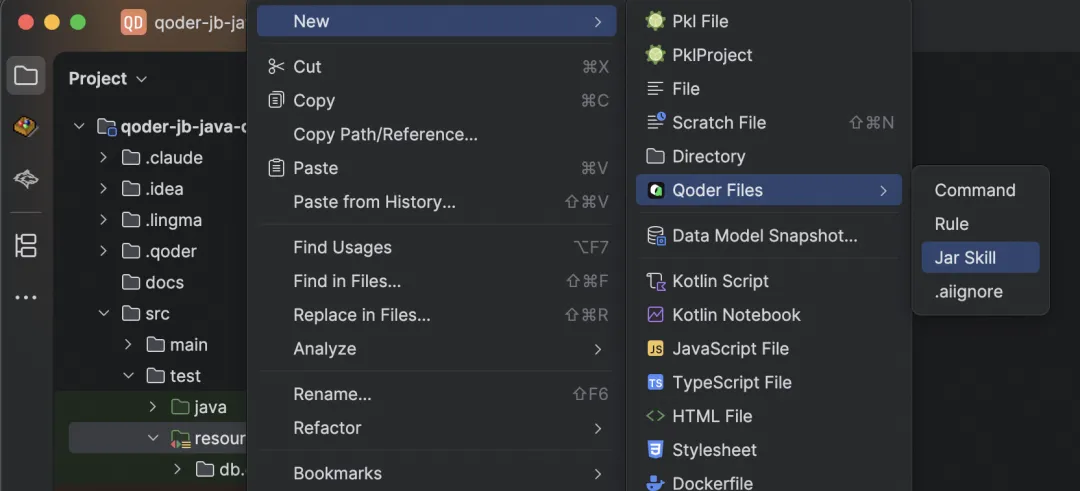Click the more tool windows ellipsis icon
This screenshot has height=491, width=1080.
point(26,297)
